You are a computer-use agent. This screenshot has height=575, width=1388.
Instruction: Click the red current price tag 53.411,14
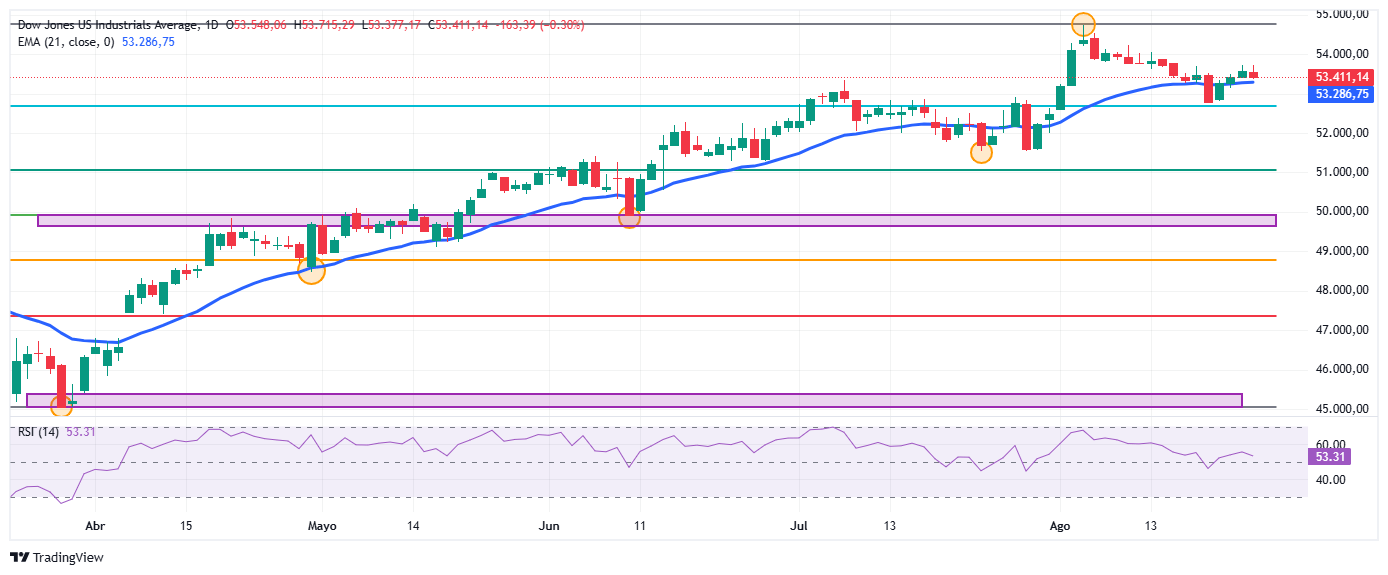pos(1342,76)
